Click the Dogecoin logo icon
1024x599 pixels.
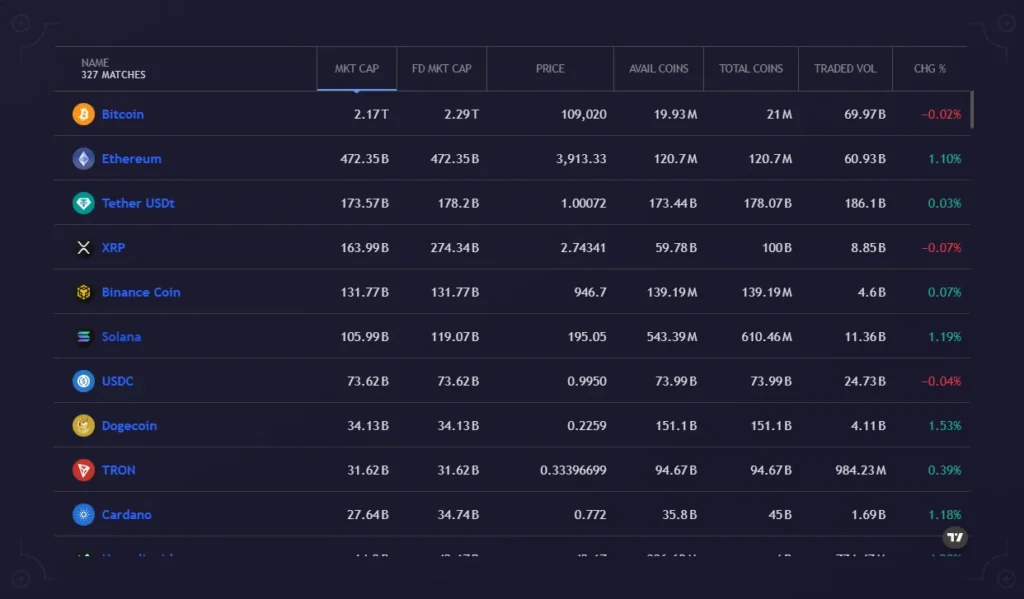click(x=83, y=426)
